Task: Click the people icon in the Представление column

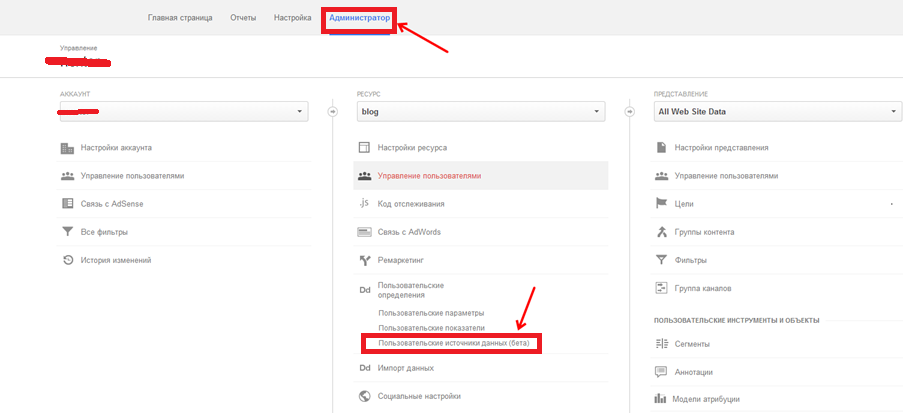Action: [x=661, y=176]
